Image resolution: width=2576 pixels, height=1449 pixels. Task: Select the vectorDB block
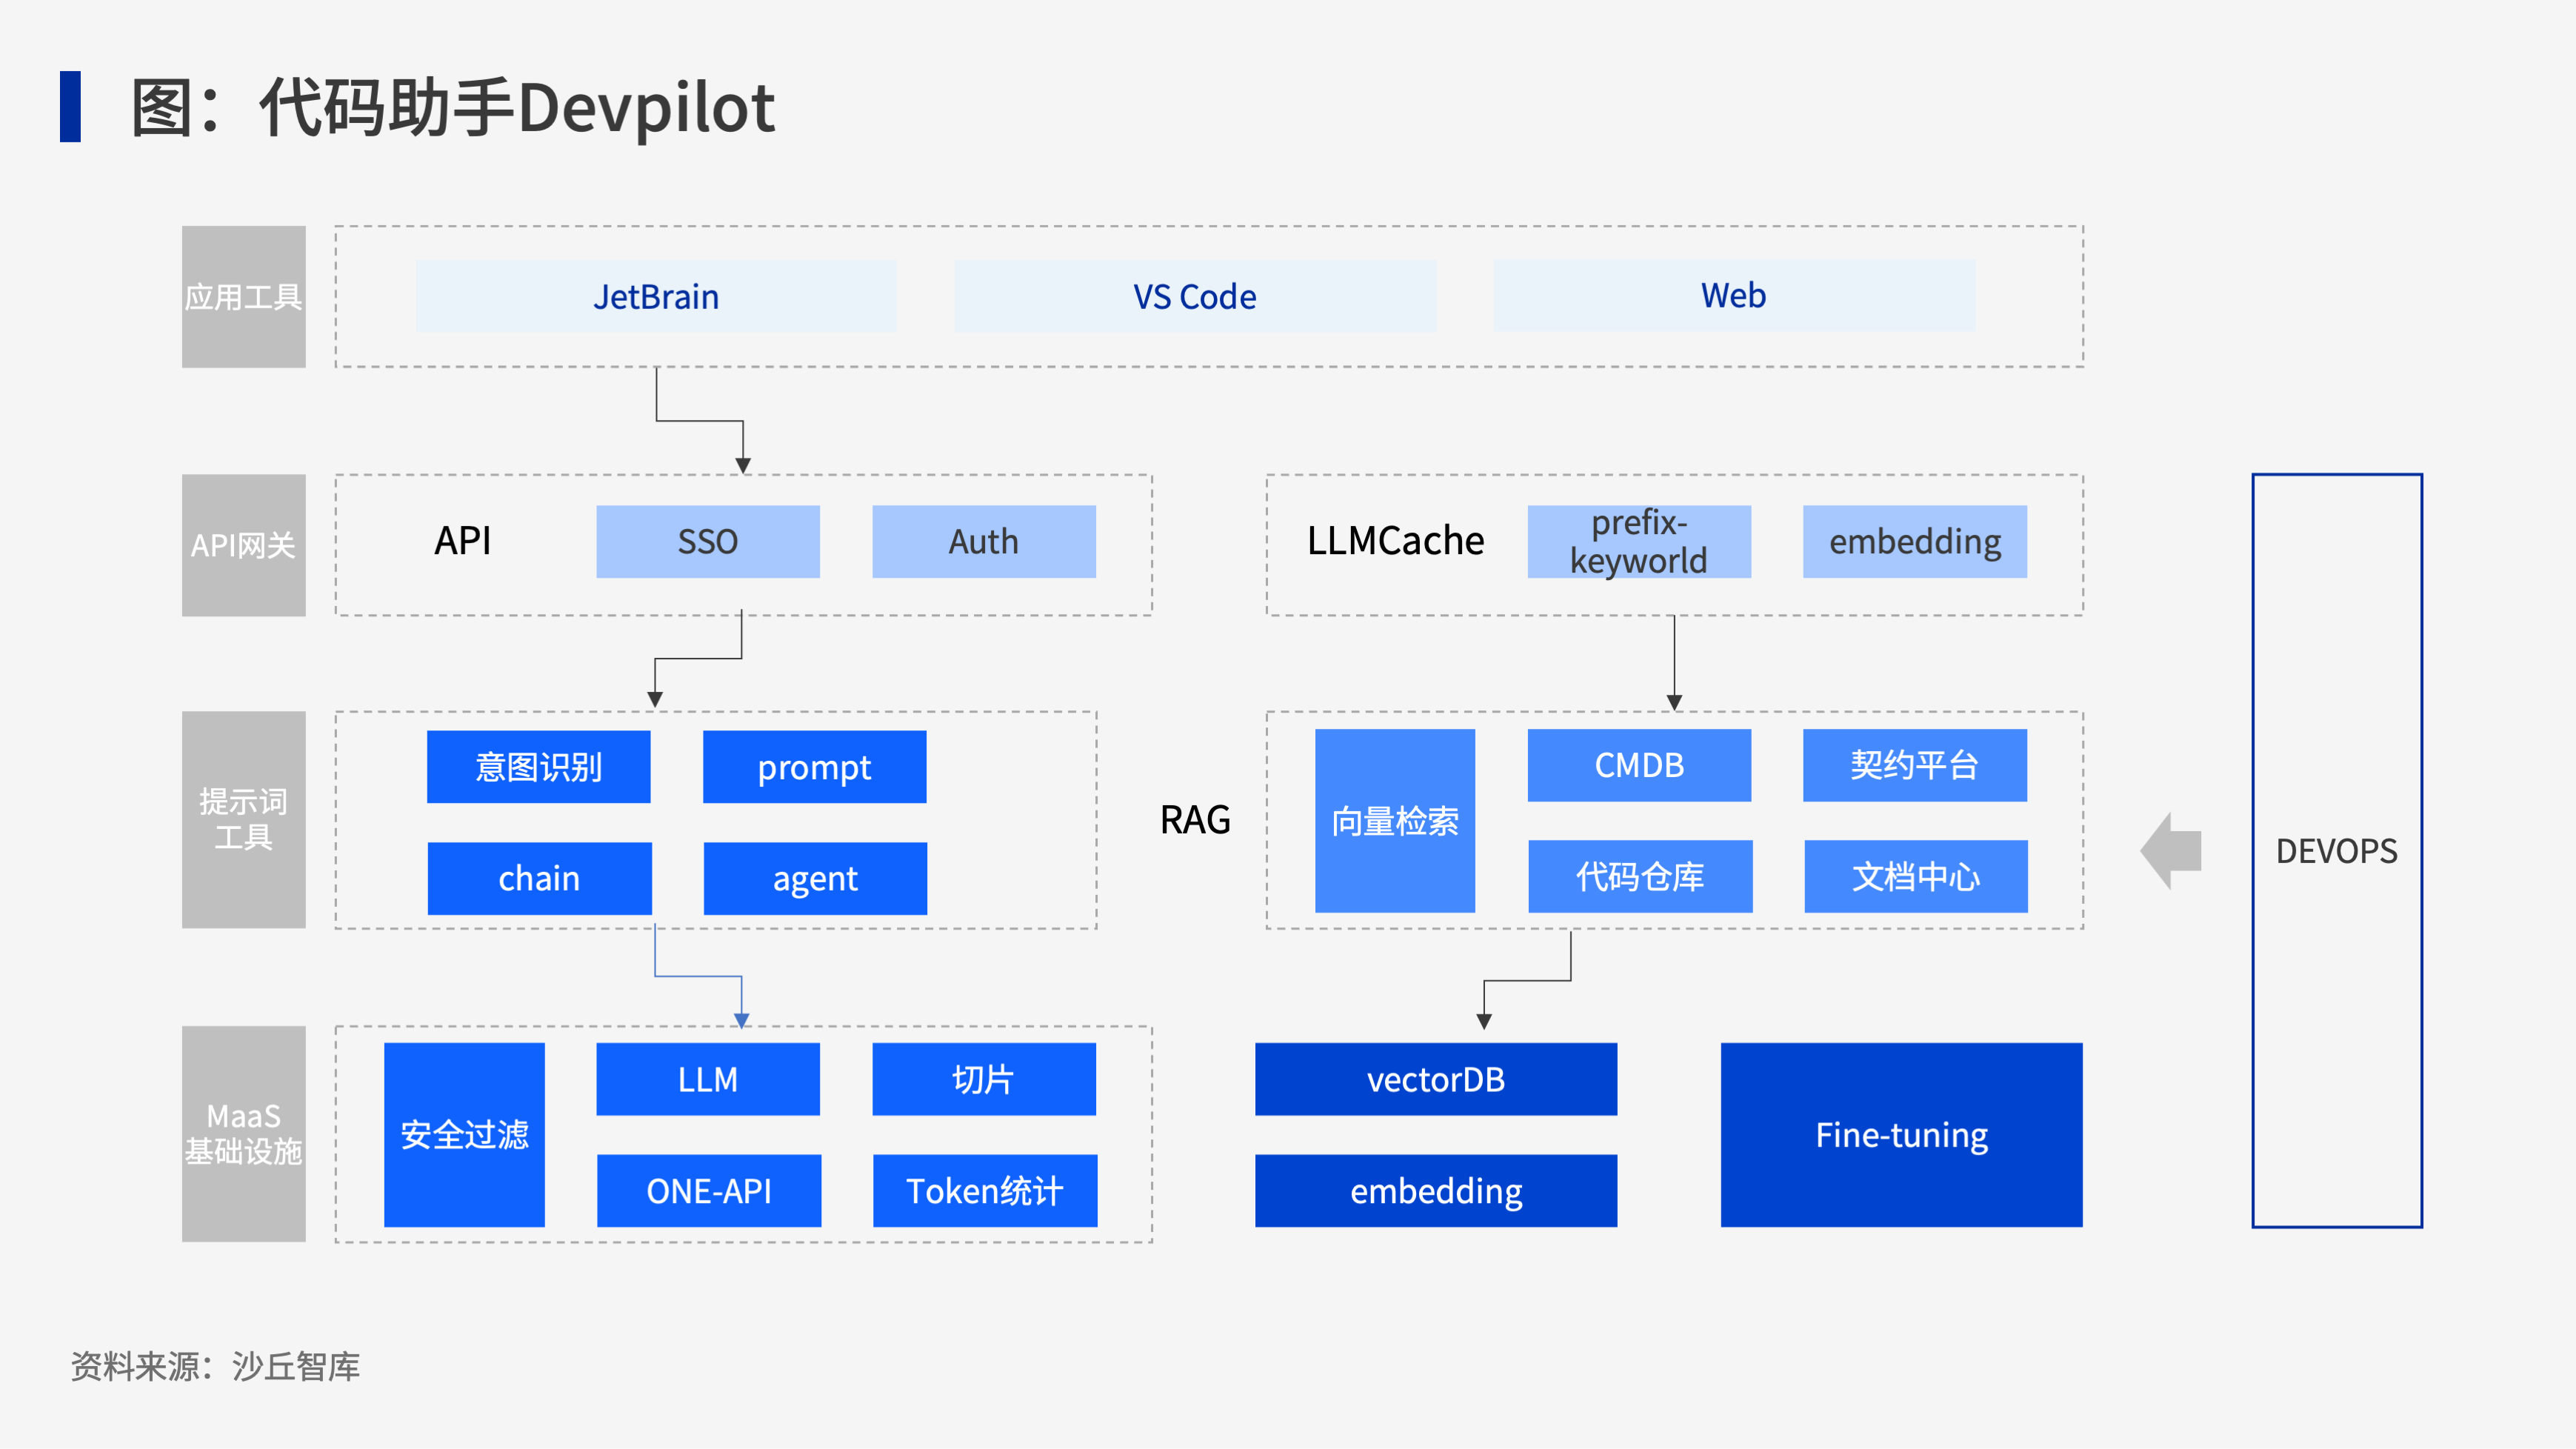[x=1435, y=1079]
